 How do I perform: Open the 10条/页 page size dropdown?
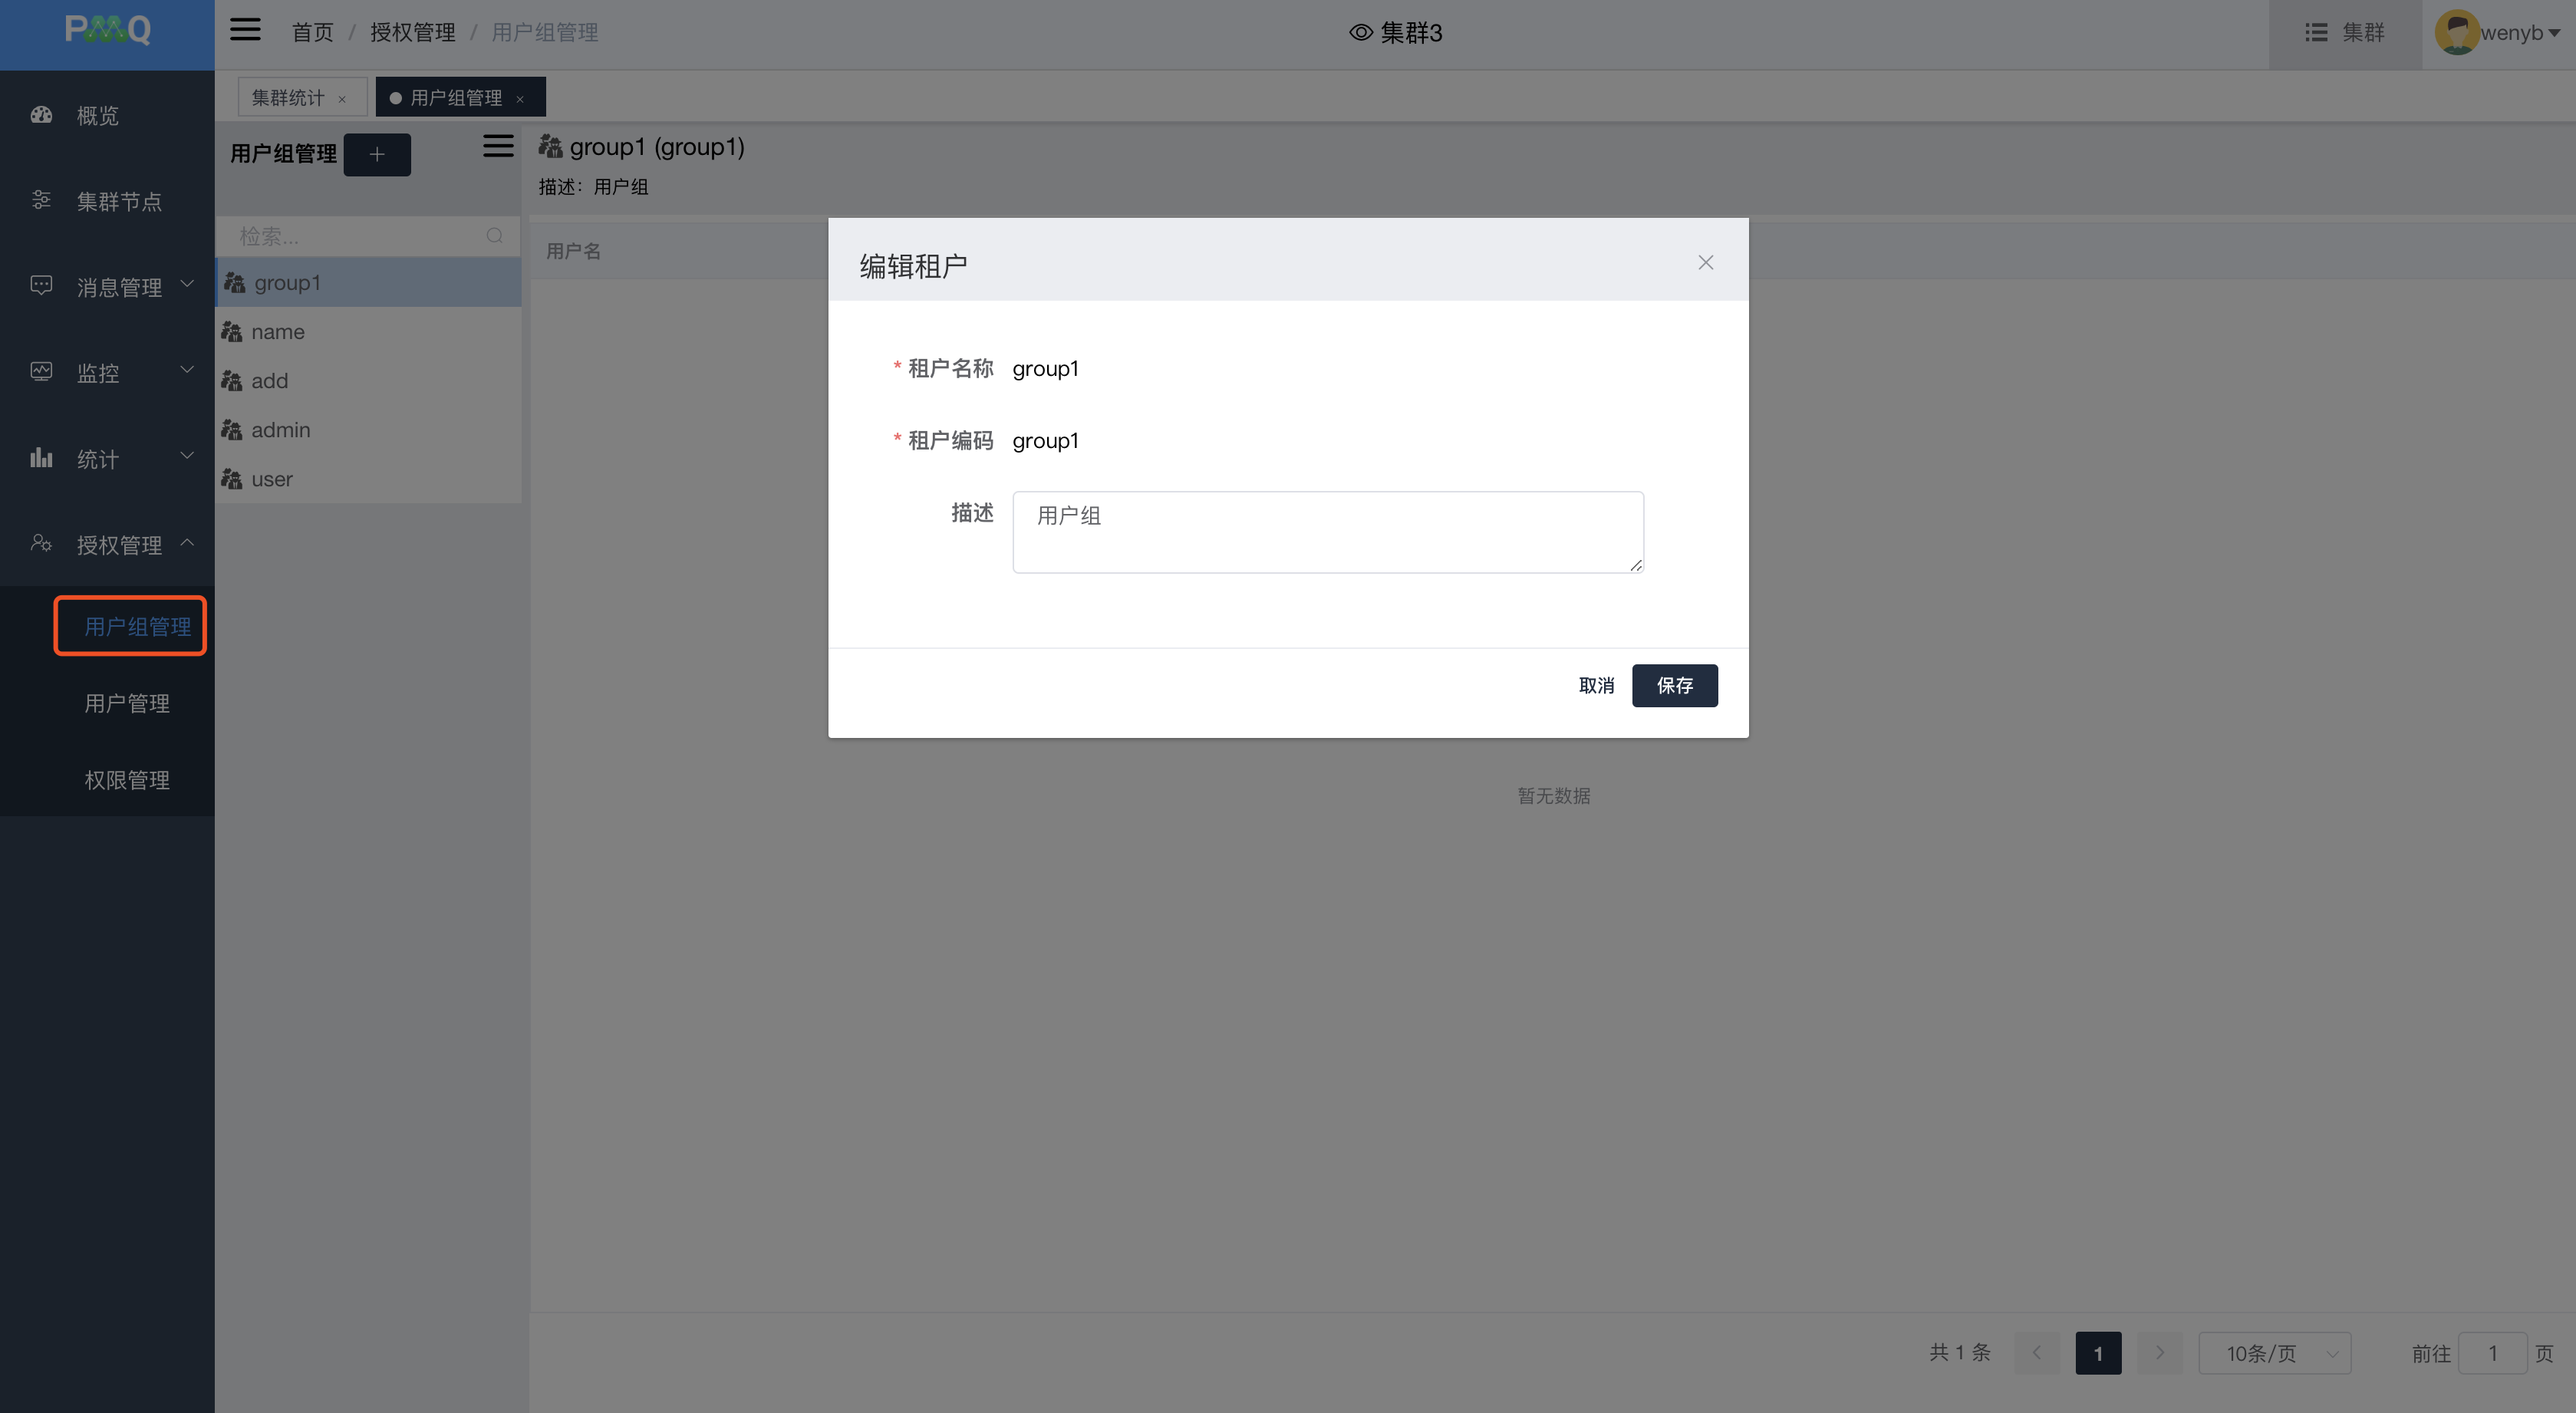2274,1353
